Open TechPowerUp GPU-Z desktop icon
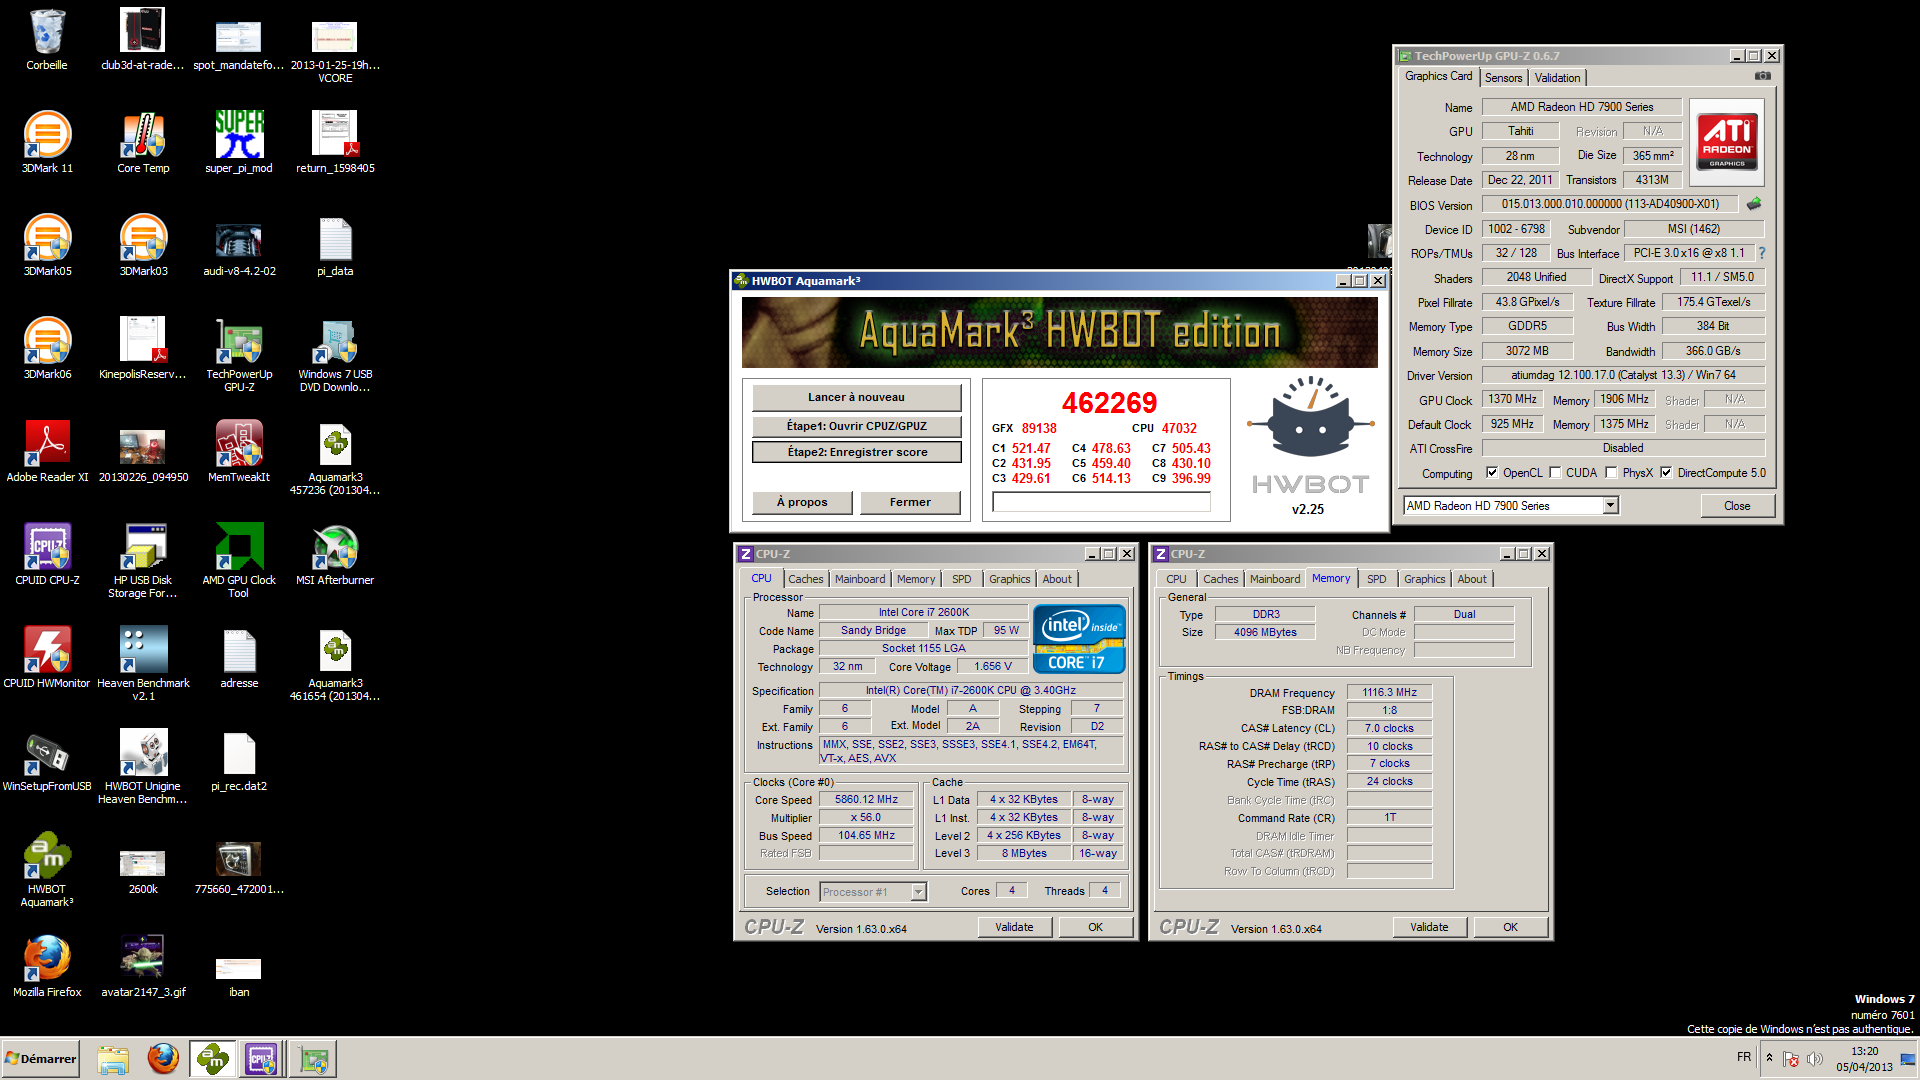The width and height of the screenshot is (1920, 1080). pyautogui.click(x=239, y=354)
